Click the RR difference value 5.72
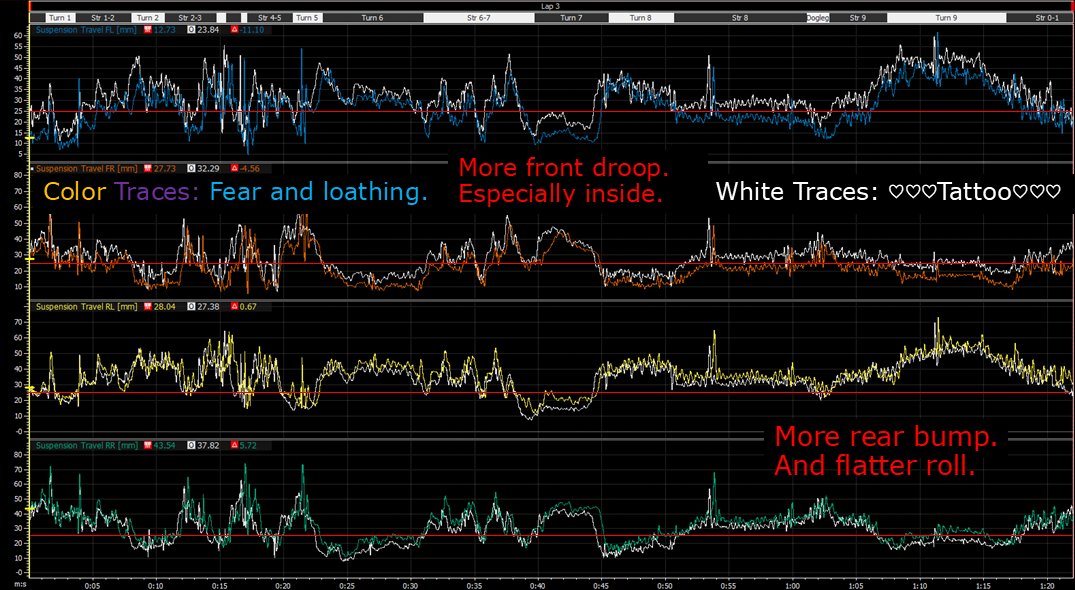This screenshot has width=1075, height=590. (x=249, y=445)
